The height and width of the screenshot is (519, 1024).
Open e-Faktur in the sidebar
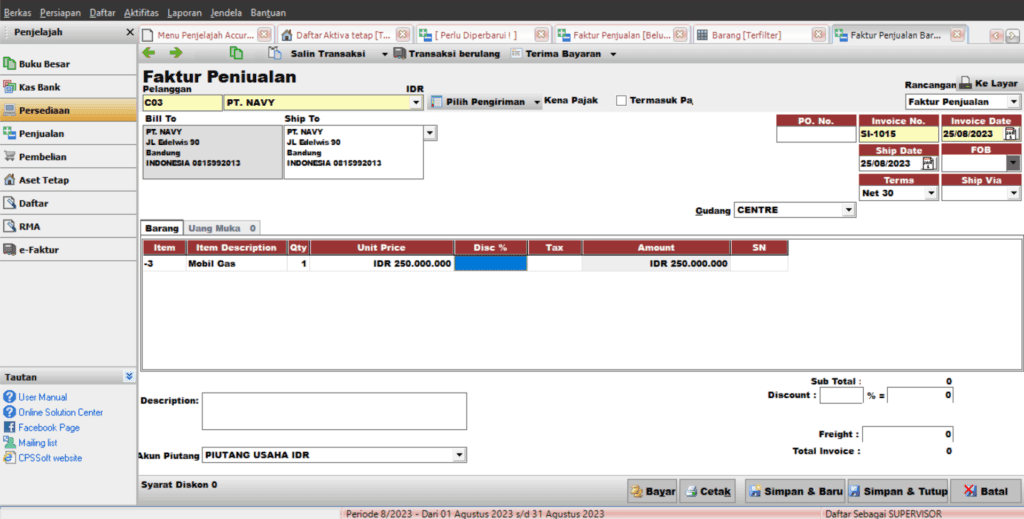coord(69,249)
